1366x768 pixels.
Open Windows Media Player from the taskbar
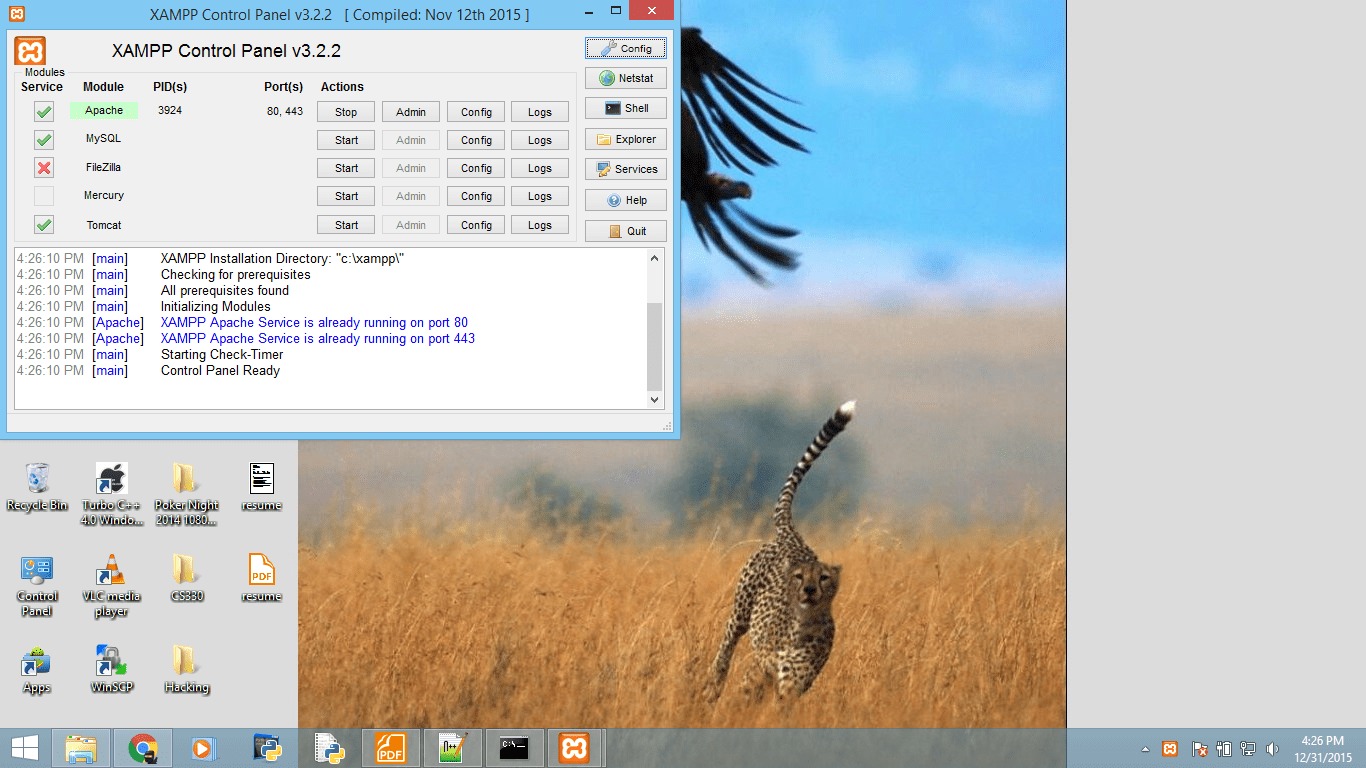(x=204, y=748)
